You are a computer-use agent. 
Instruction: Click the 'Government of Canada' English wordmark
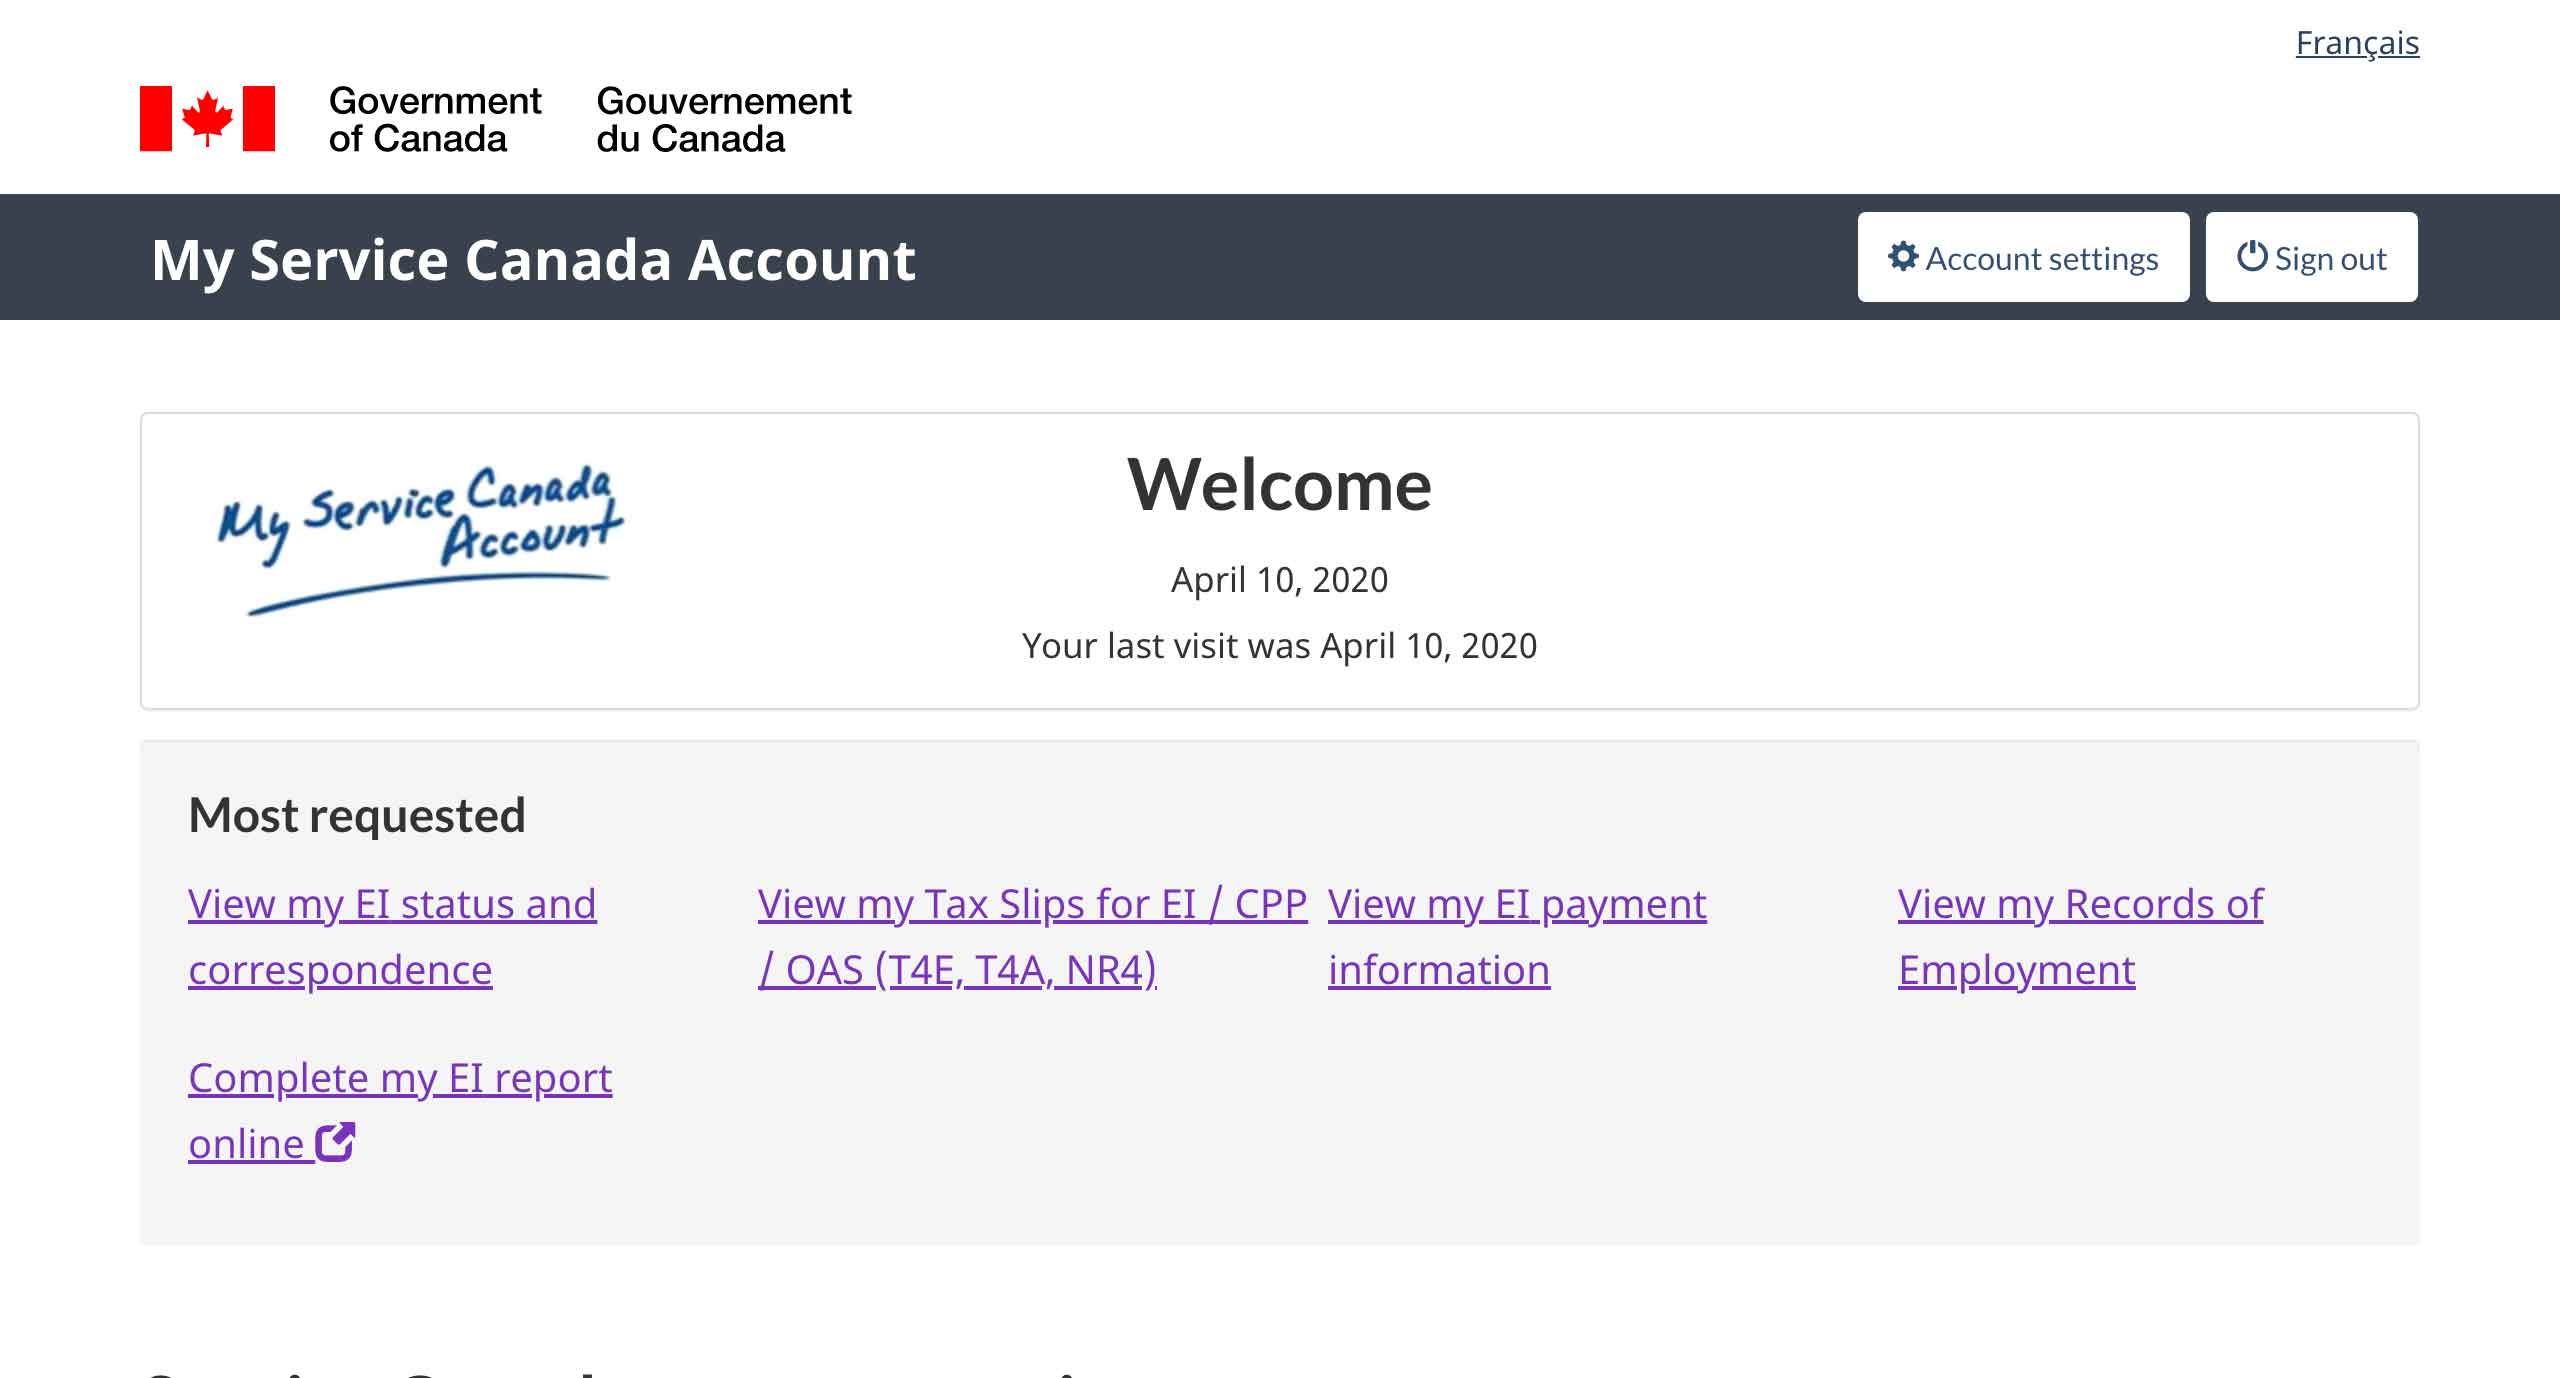pos(434,119)
